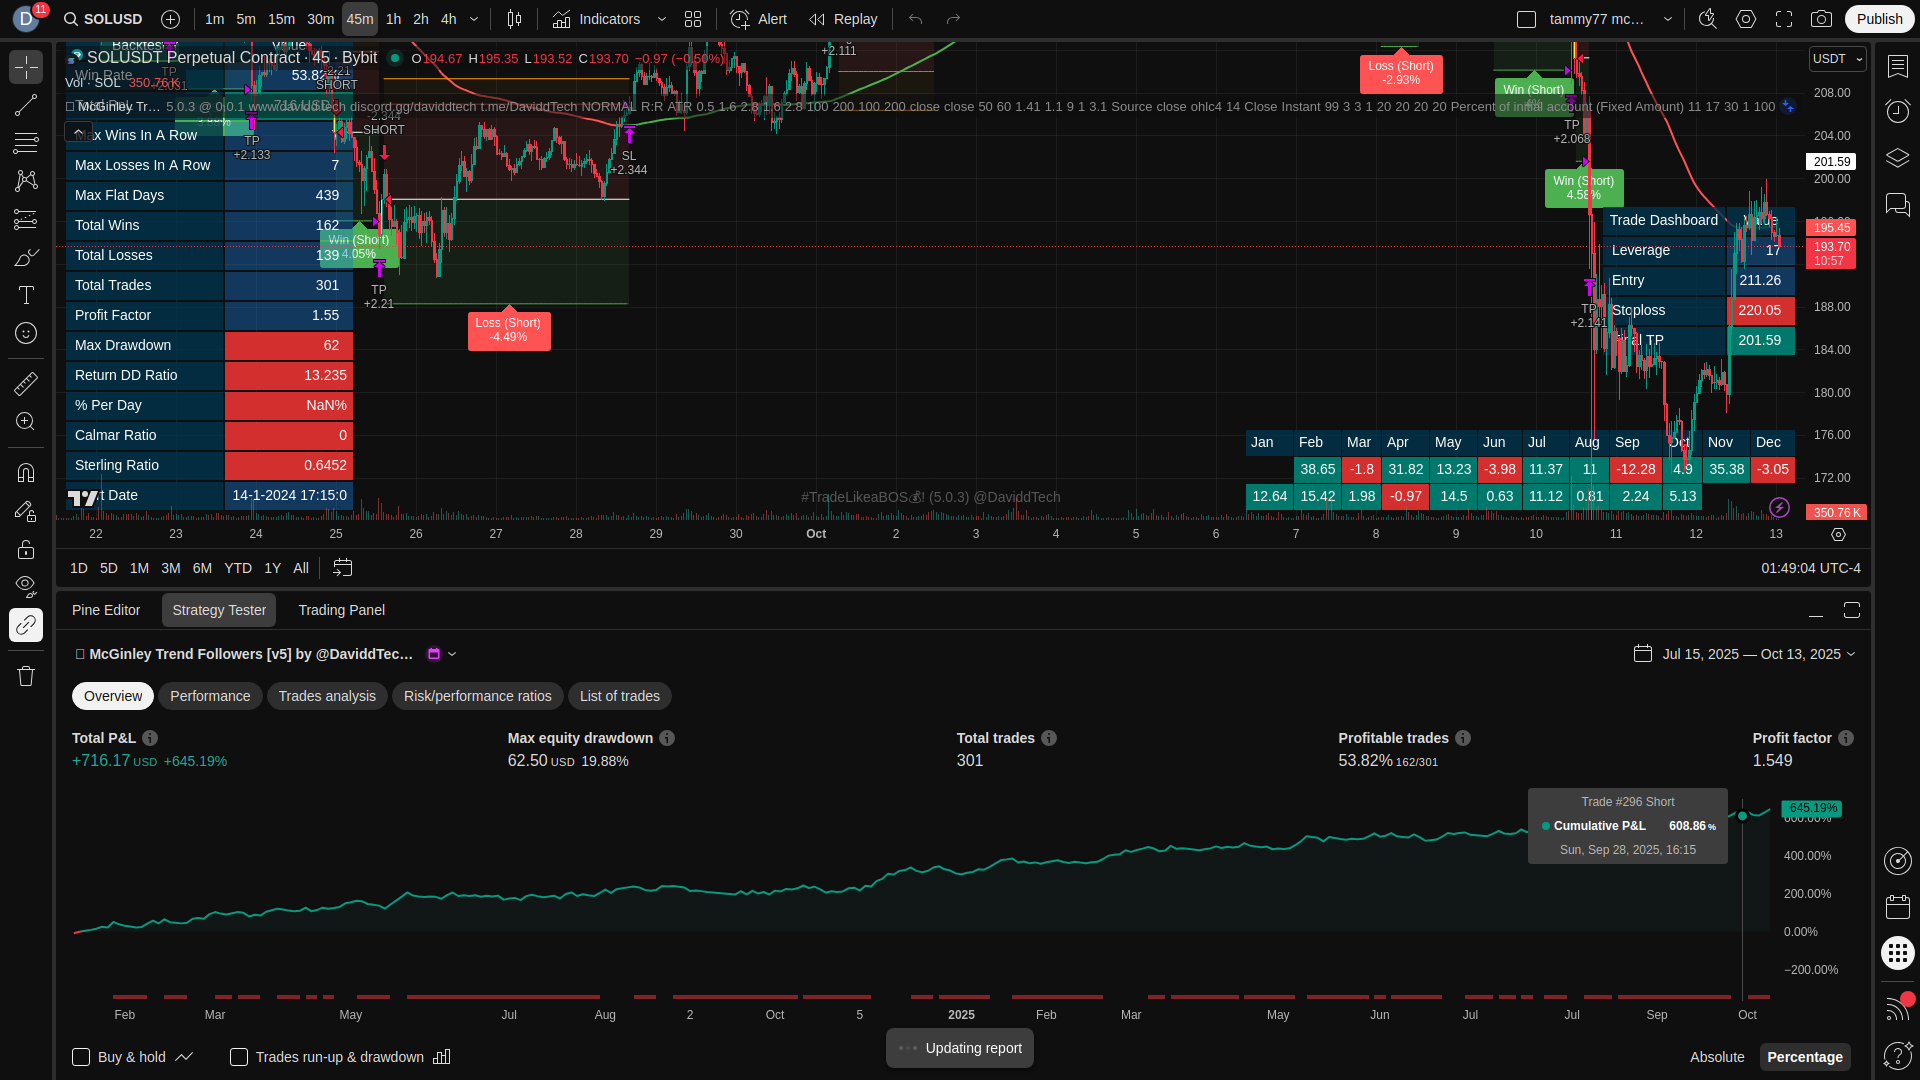Click the trash remove objects icon
The image size is (1920, 1080).
pyautogui.click(x=26, y=677)
